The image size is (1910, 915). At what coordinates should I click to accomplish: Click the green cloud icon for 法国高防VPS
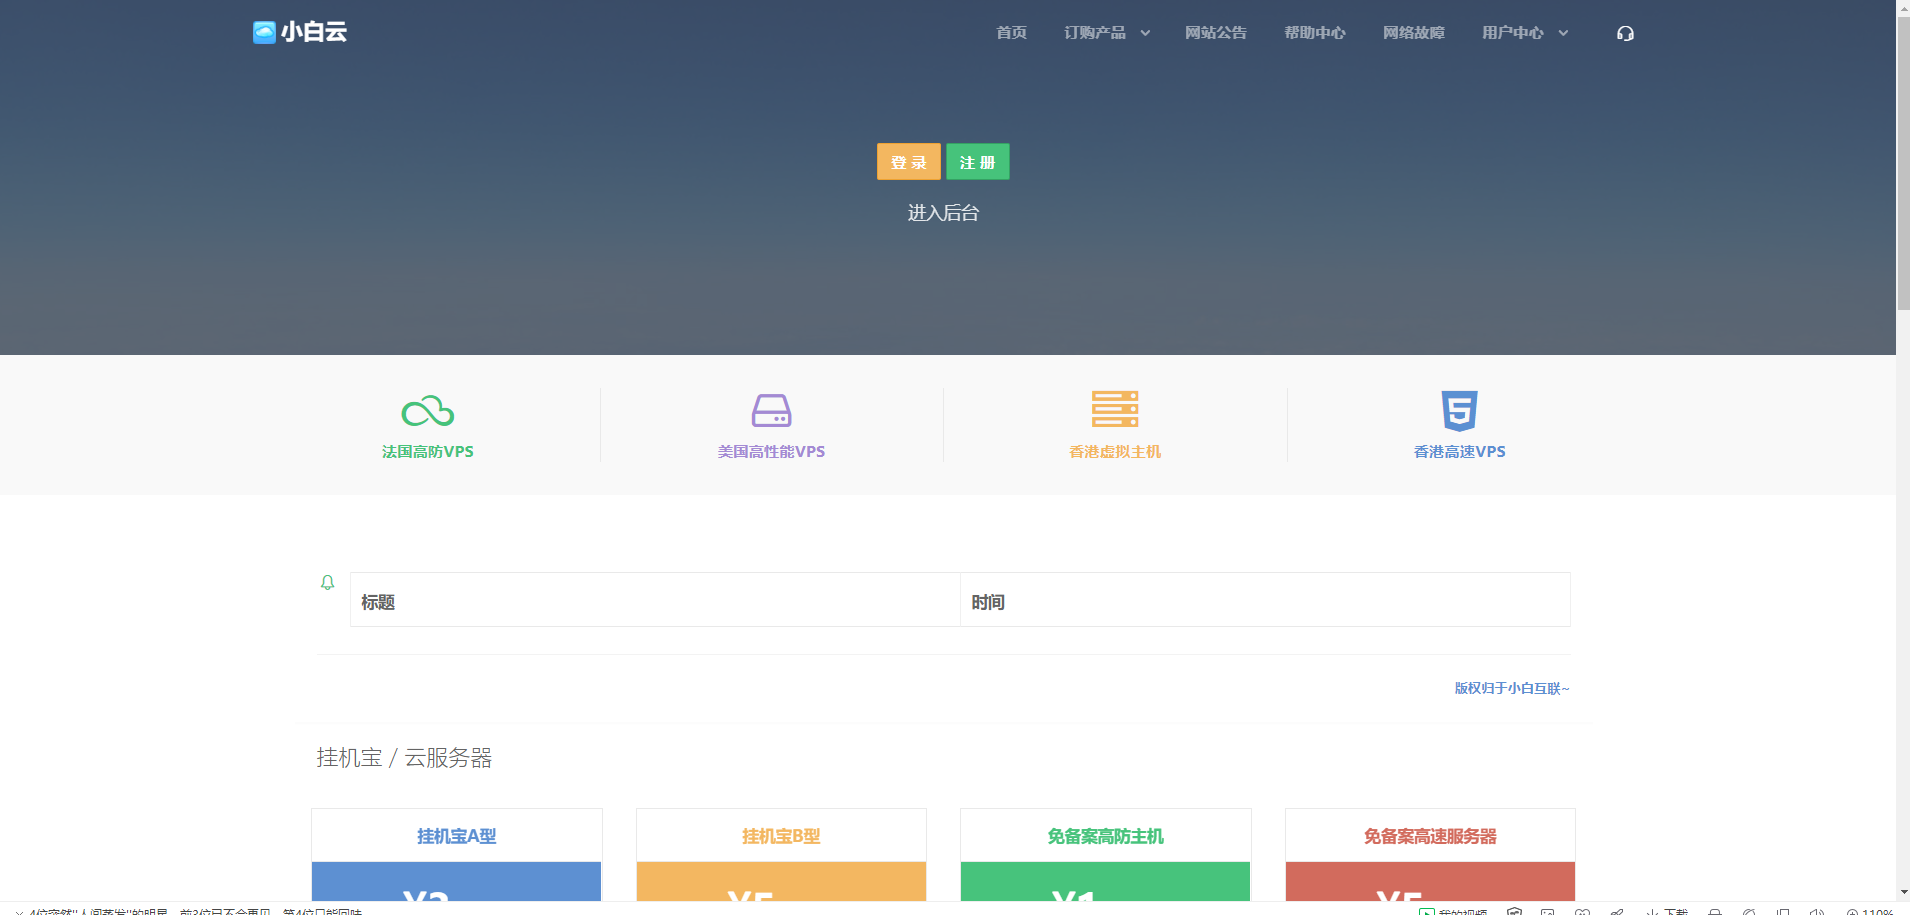pyautogui.click(x=428, y=411)
